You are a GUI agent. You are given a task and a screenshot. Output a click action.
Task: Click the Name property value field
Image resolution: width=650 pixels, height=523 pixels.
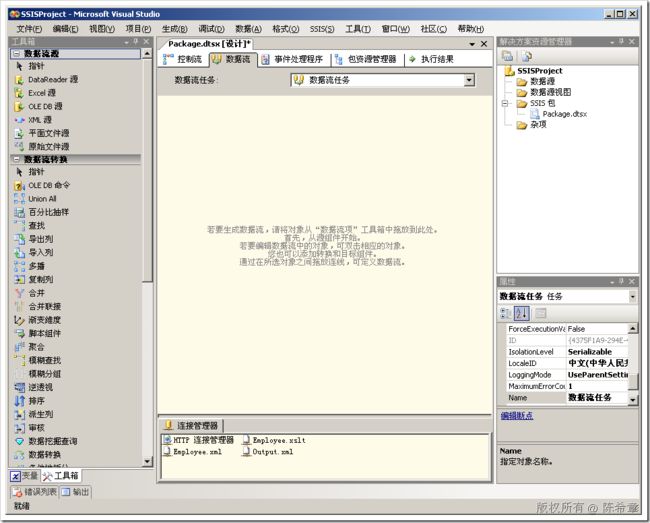tap(597, 398)
